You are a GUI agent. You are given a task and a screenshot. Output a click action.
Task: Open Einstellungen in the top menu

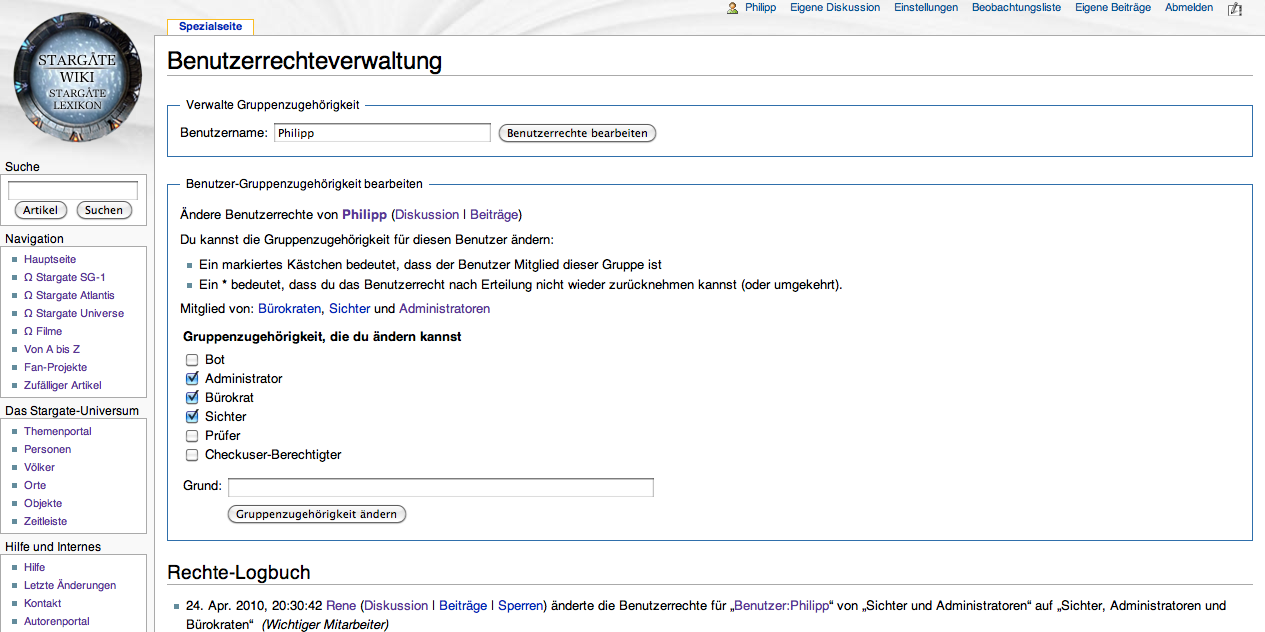click(925, 8)
